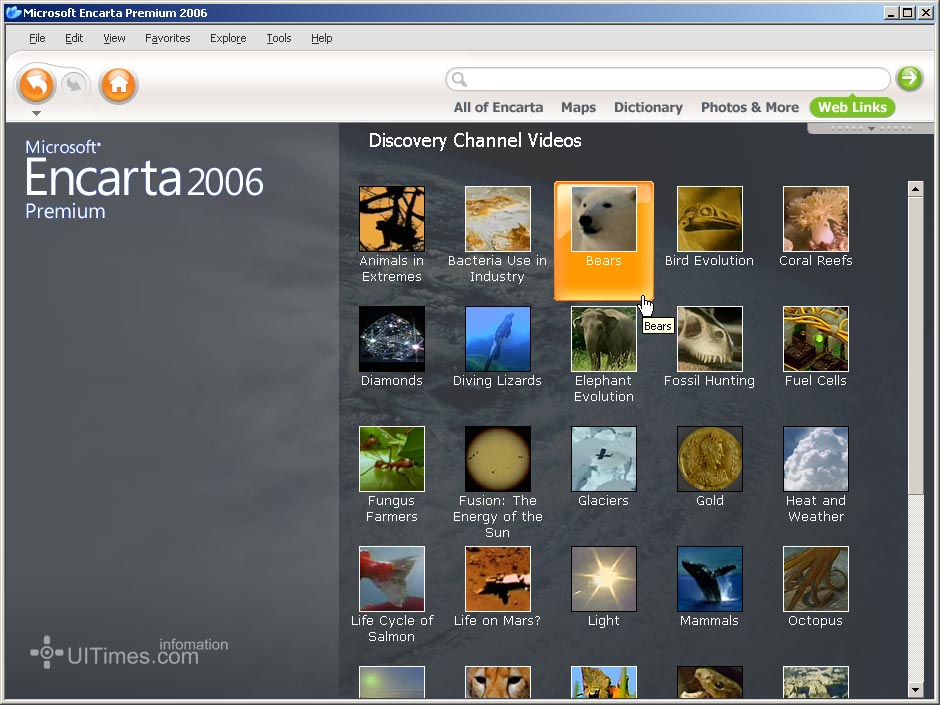Open the Bird Evolution video thumbnail
This screenshot has height=705, width=940.
point(710,219)
